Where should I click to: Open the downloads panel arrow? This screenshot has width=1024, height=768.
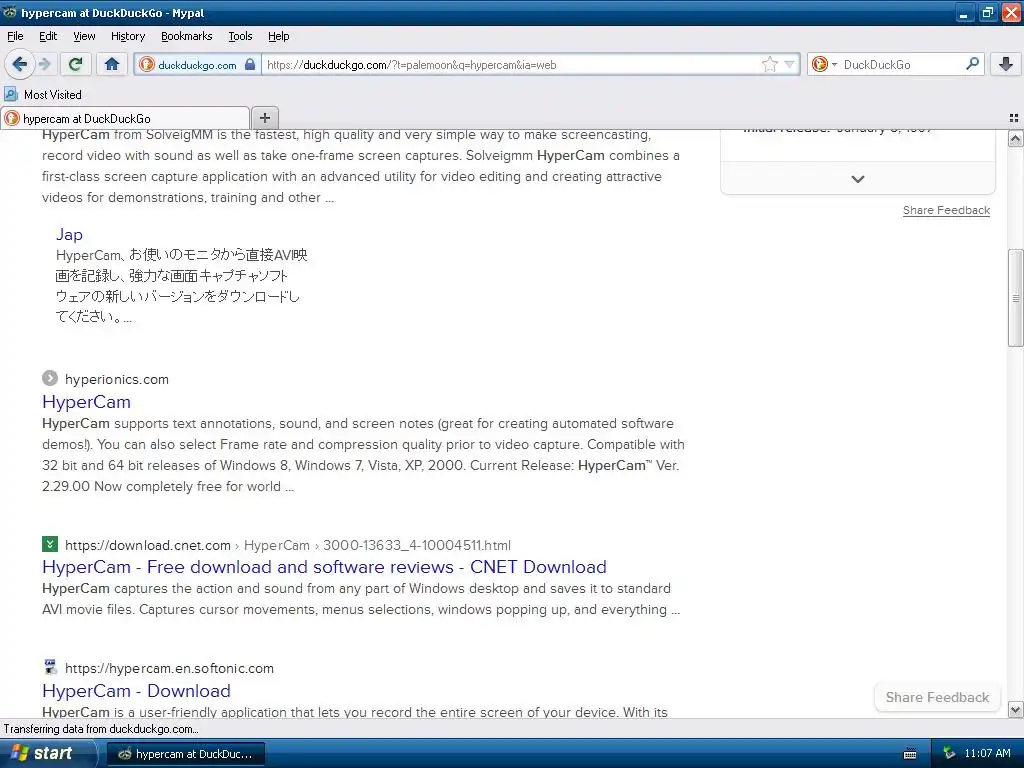1006,64
